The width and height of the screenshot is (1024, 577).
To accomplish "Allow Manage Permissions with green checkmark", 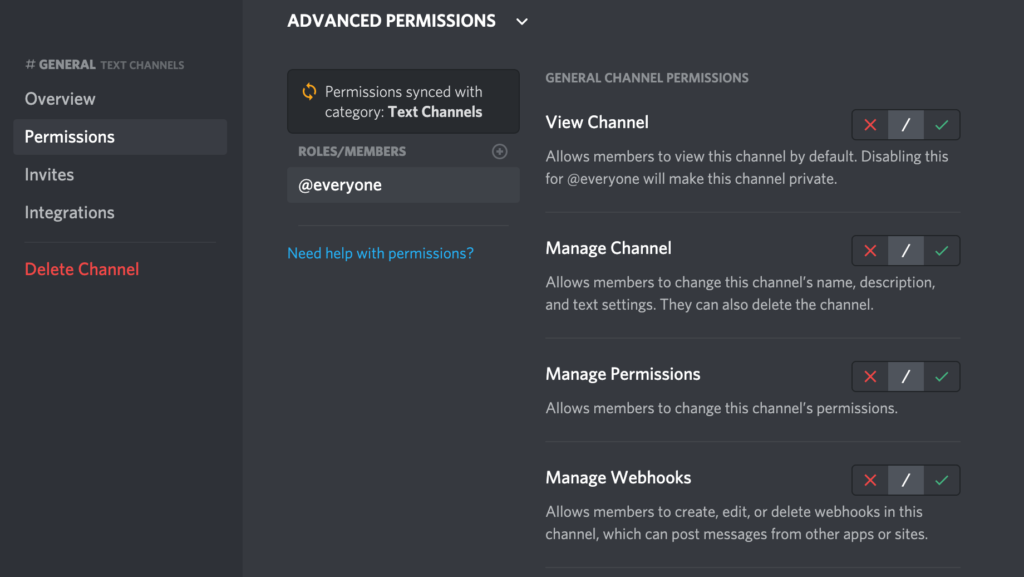I will click(941, 377).
